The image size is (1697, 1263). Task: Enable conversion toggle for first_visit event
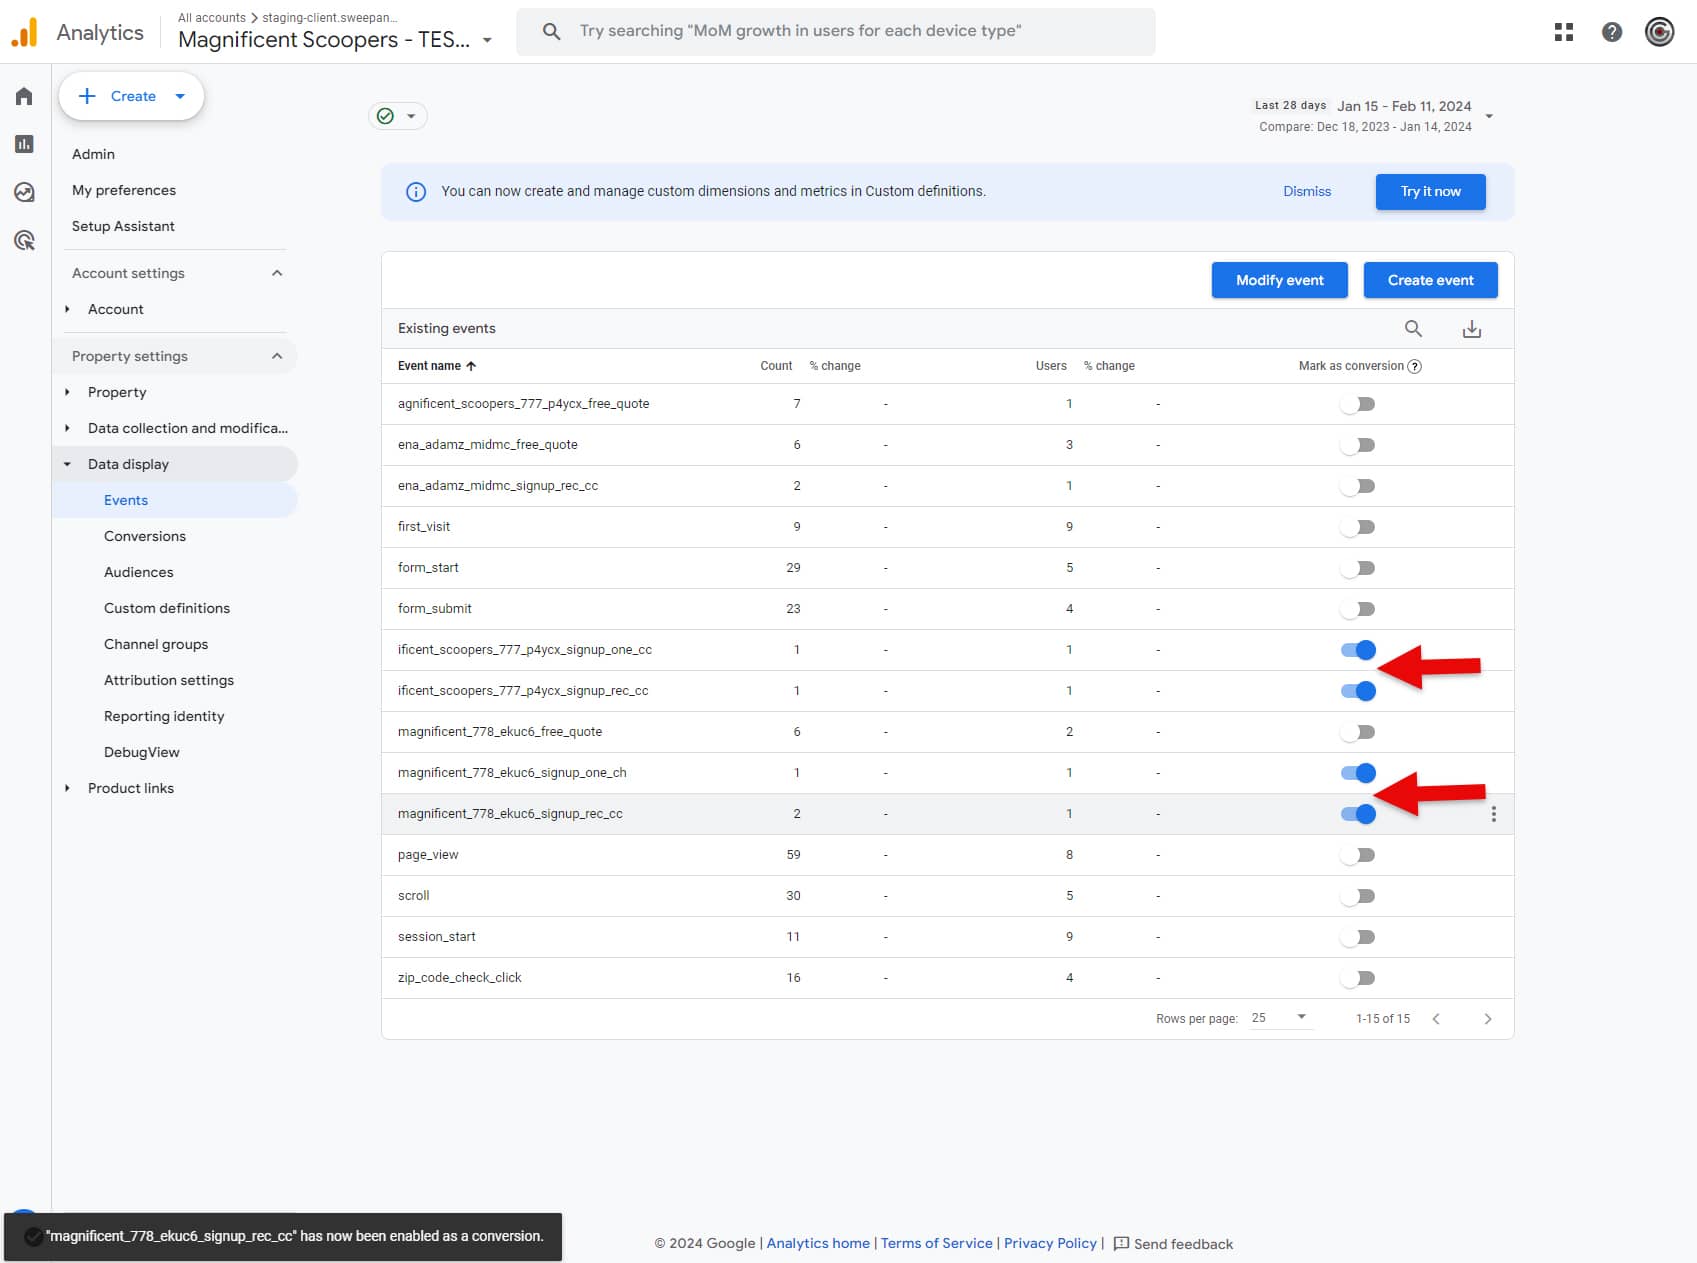[x=1358, y=526]
